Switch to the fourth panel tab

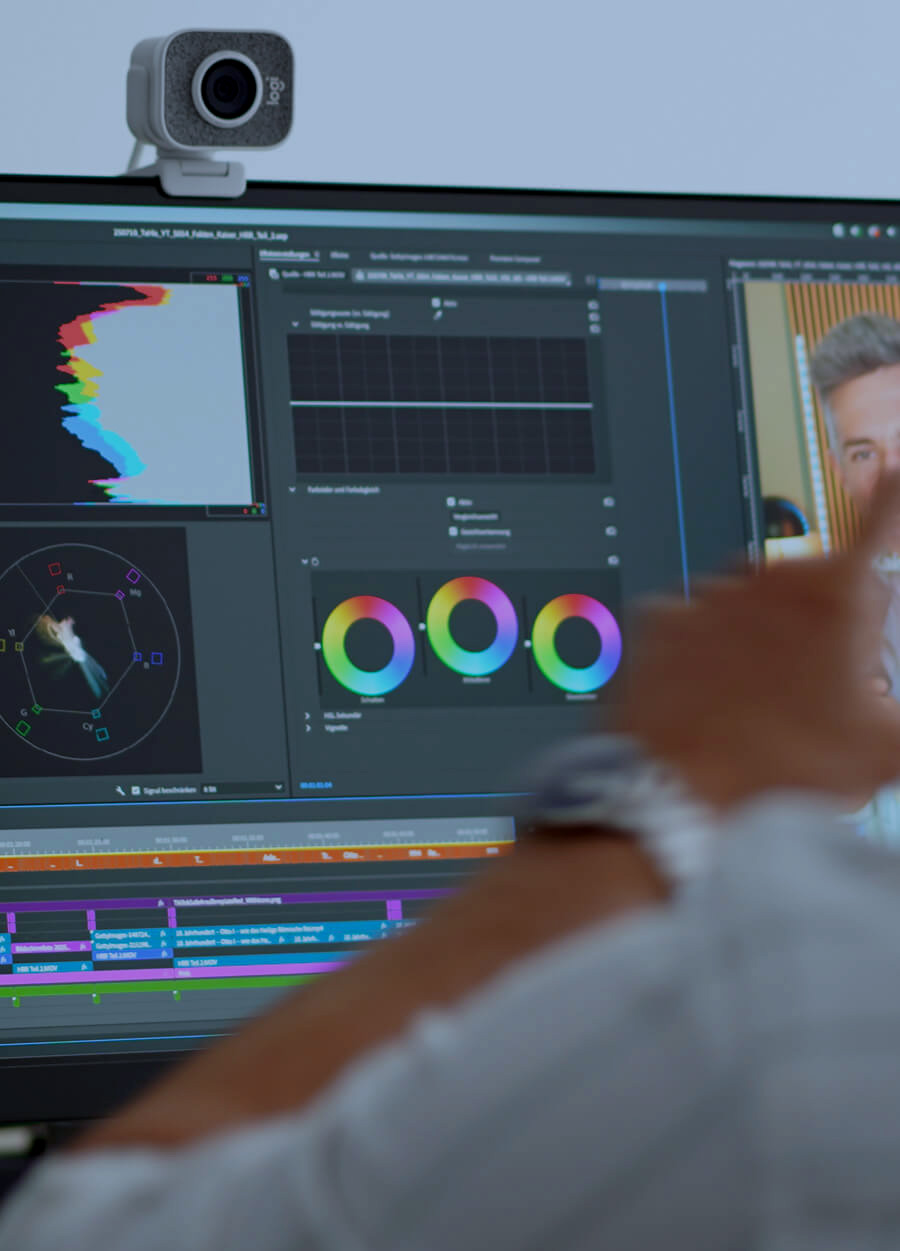coord(515,258)
